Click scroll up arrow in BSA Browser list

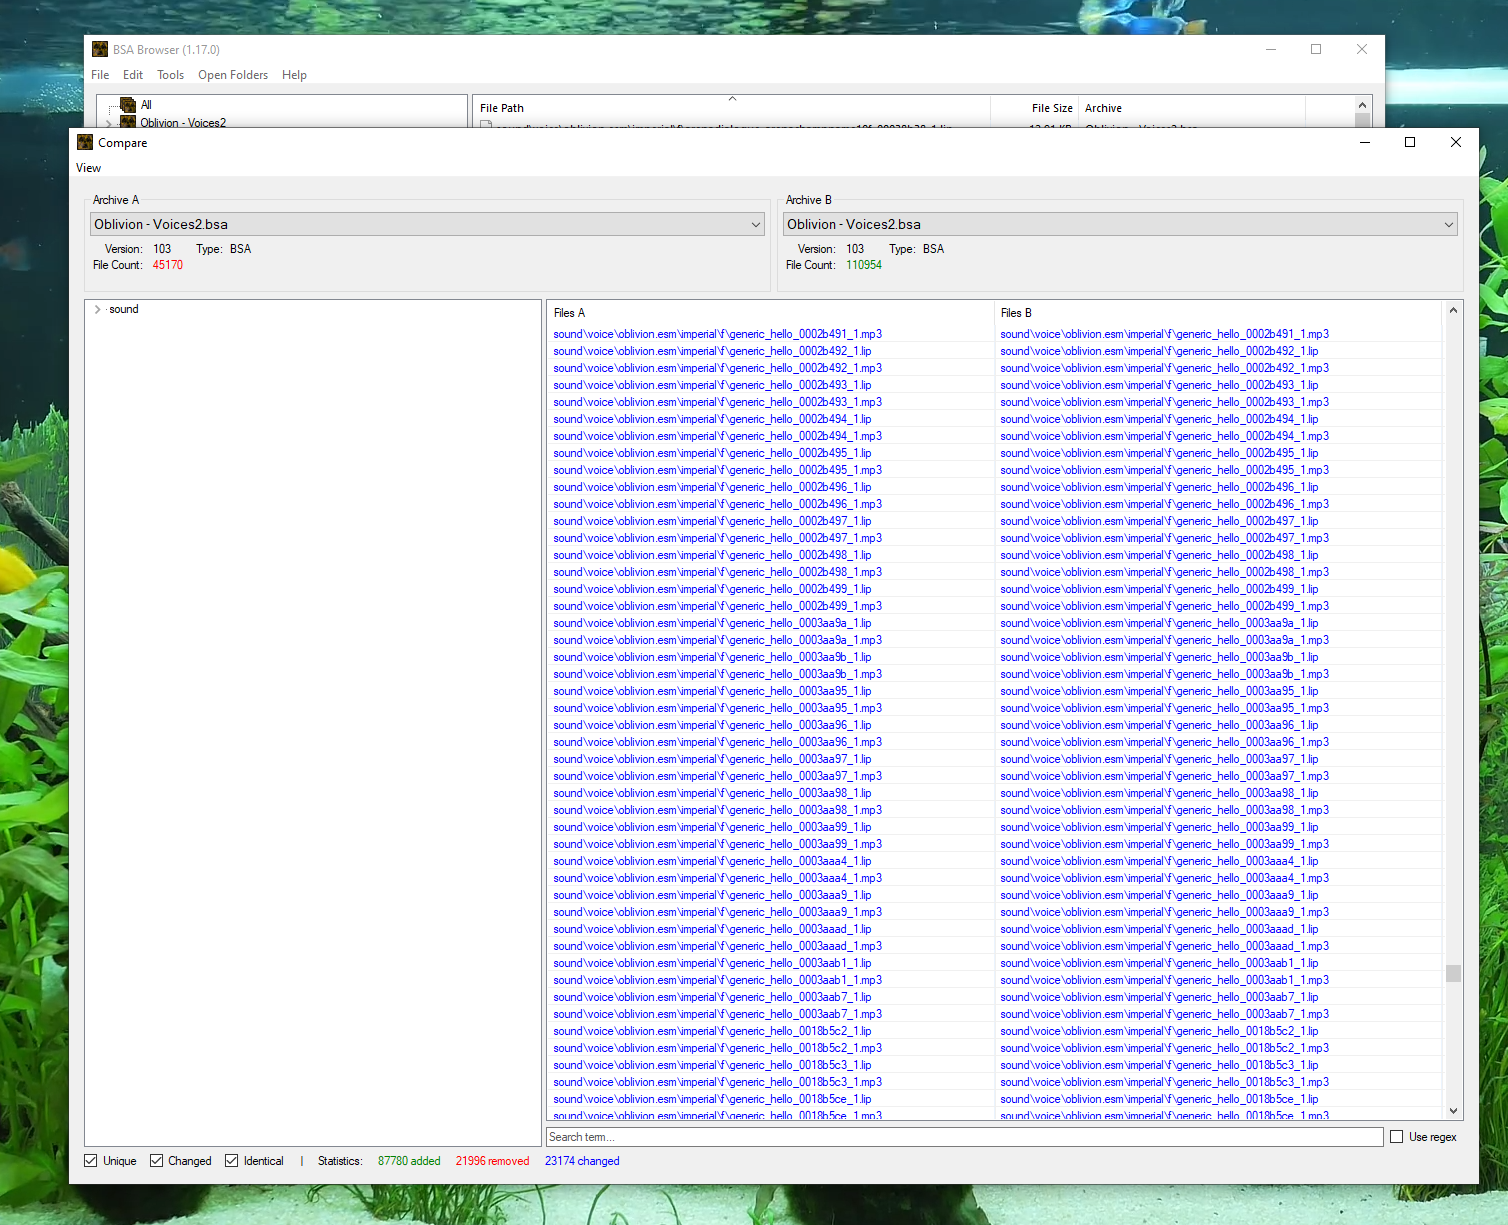pyautogui.click(x=1362, y=104)
